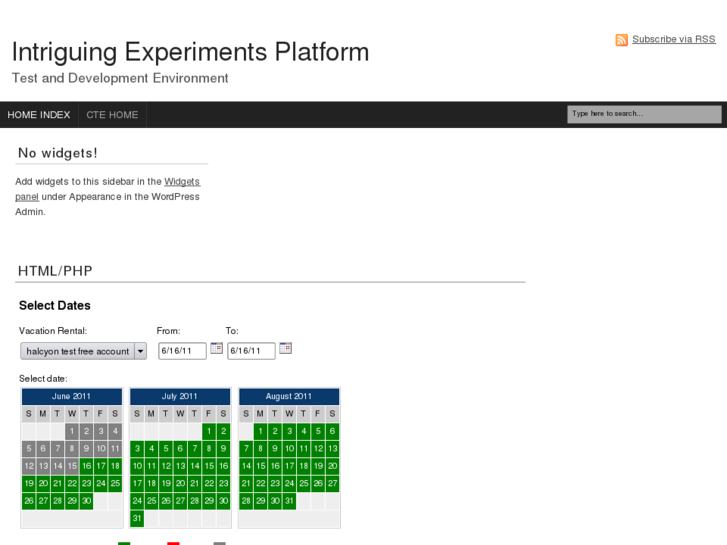Expand the Vacation Rental dropdown arrow
The image size is (727, 545).
140,351
